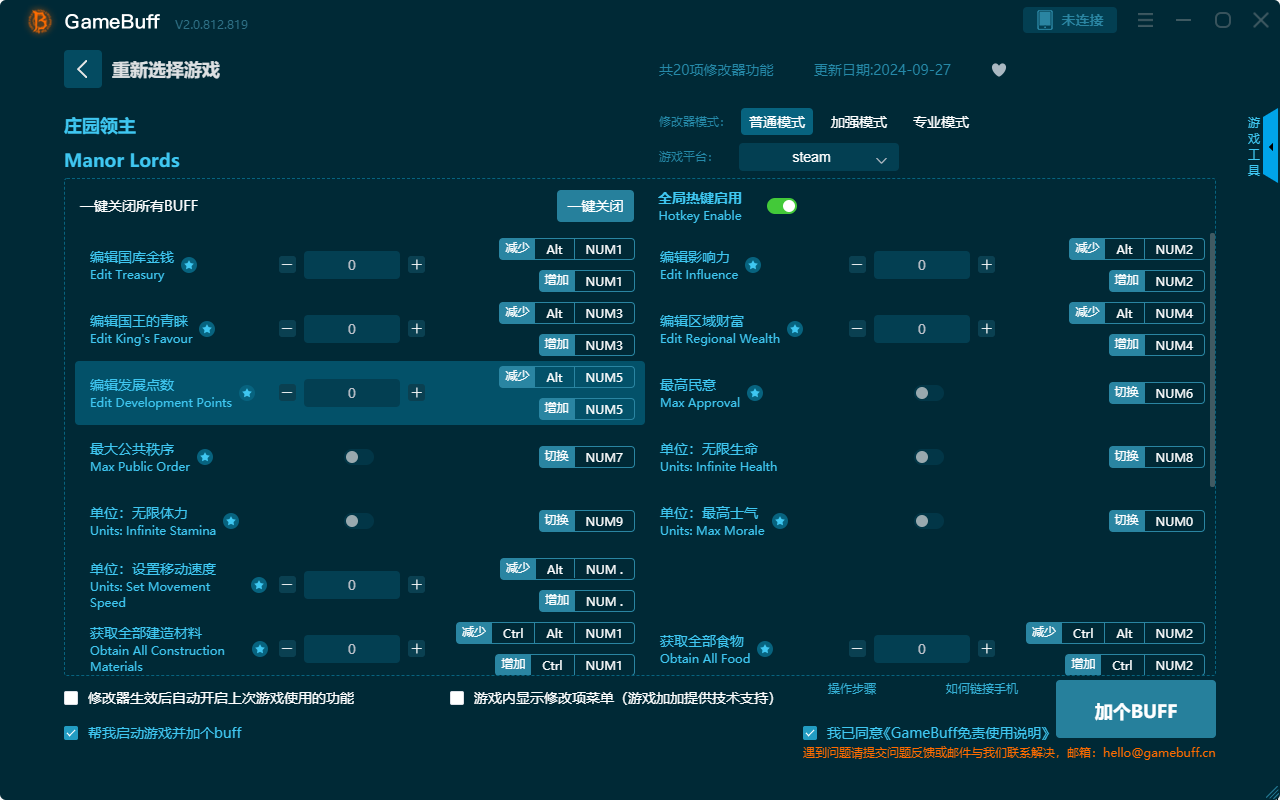Turn on Units: Infinite Health toggle

(x=929, y=457)
